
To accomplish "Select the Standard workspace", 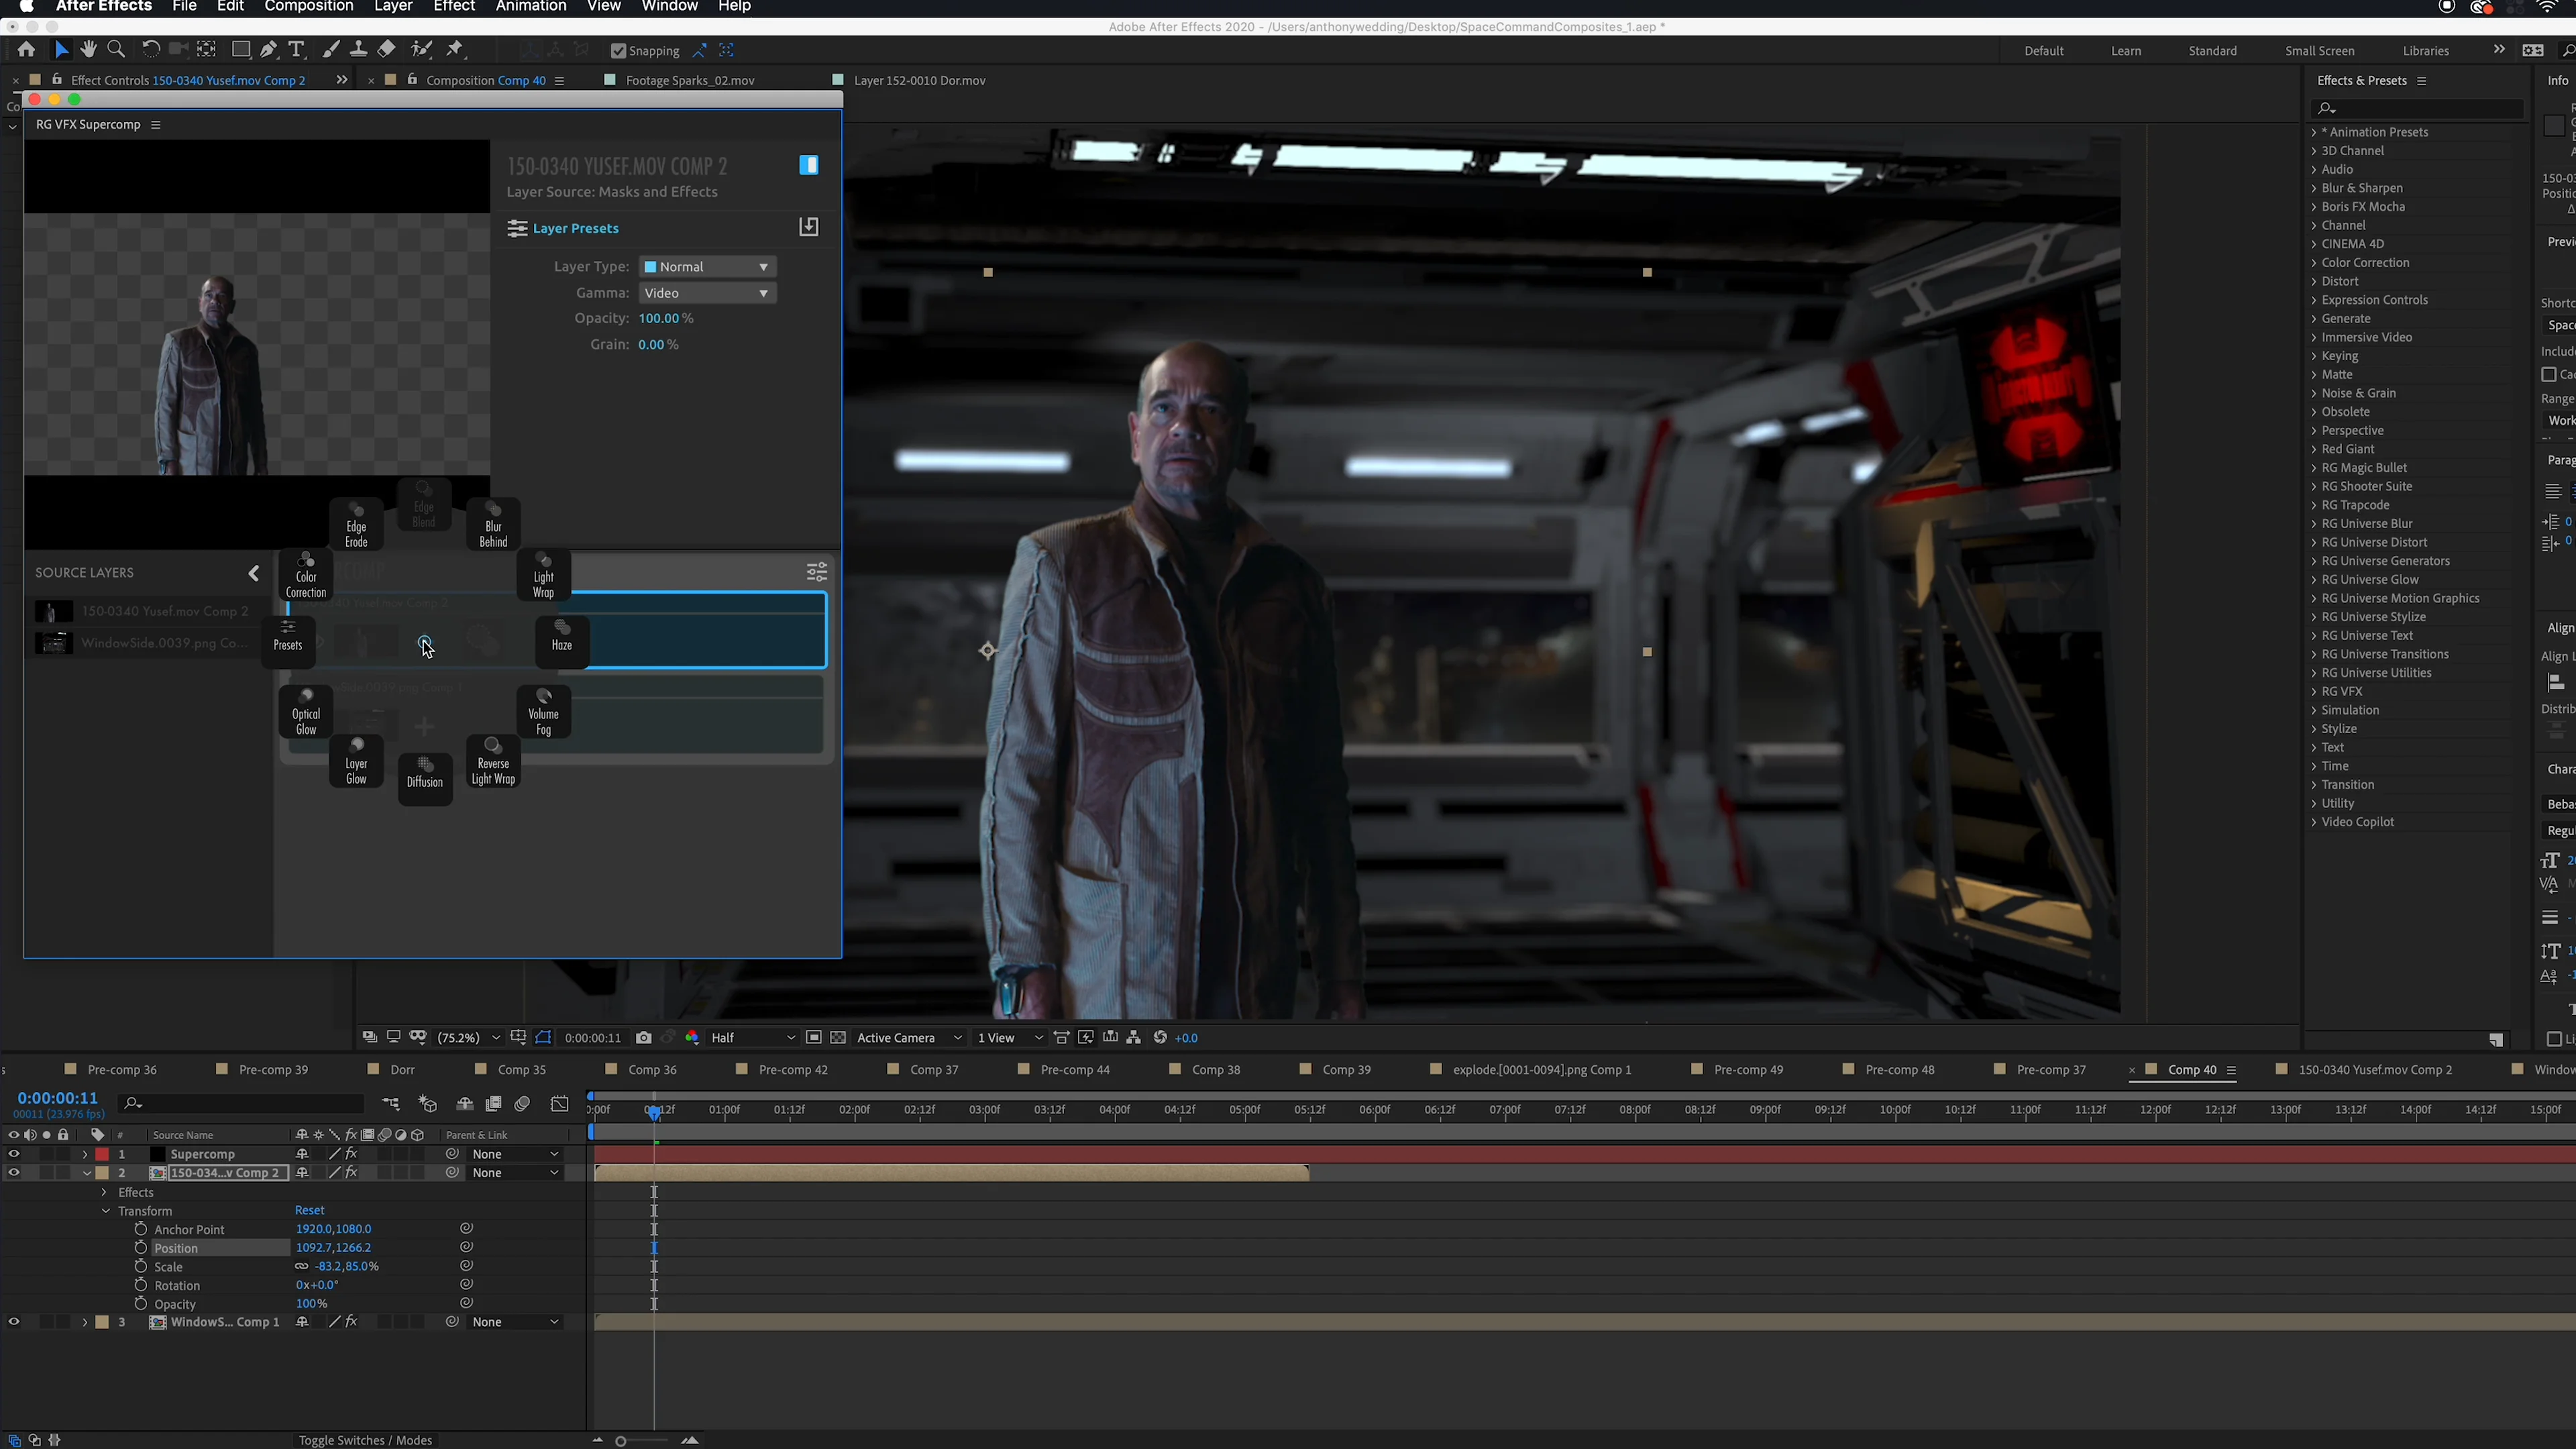I will (2212, 51).
